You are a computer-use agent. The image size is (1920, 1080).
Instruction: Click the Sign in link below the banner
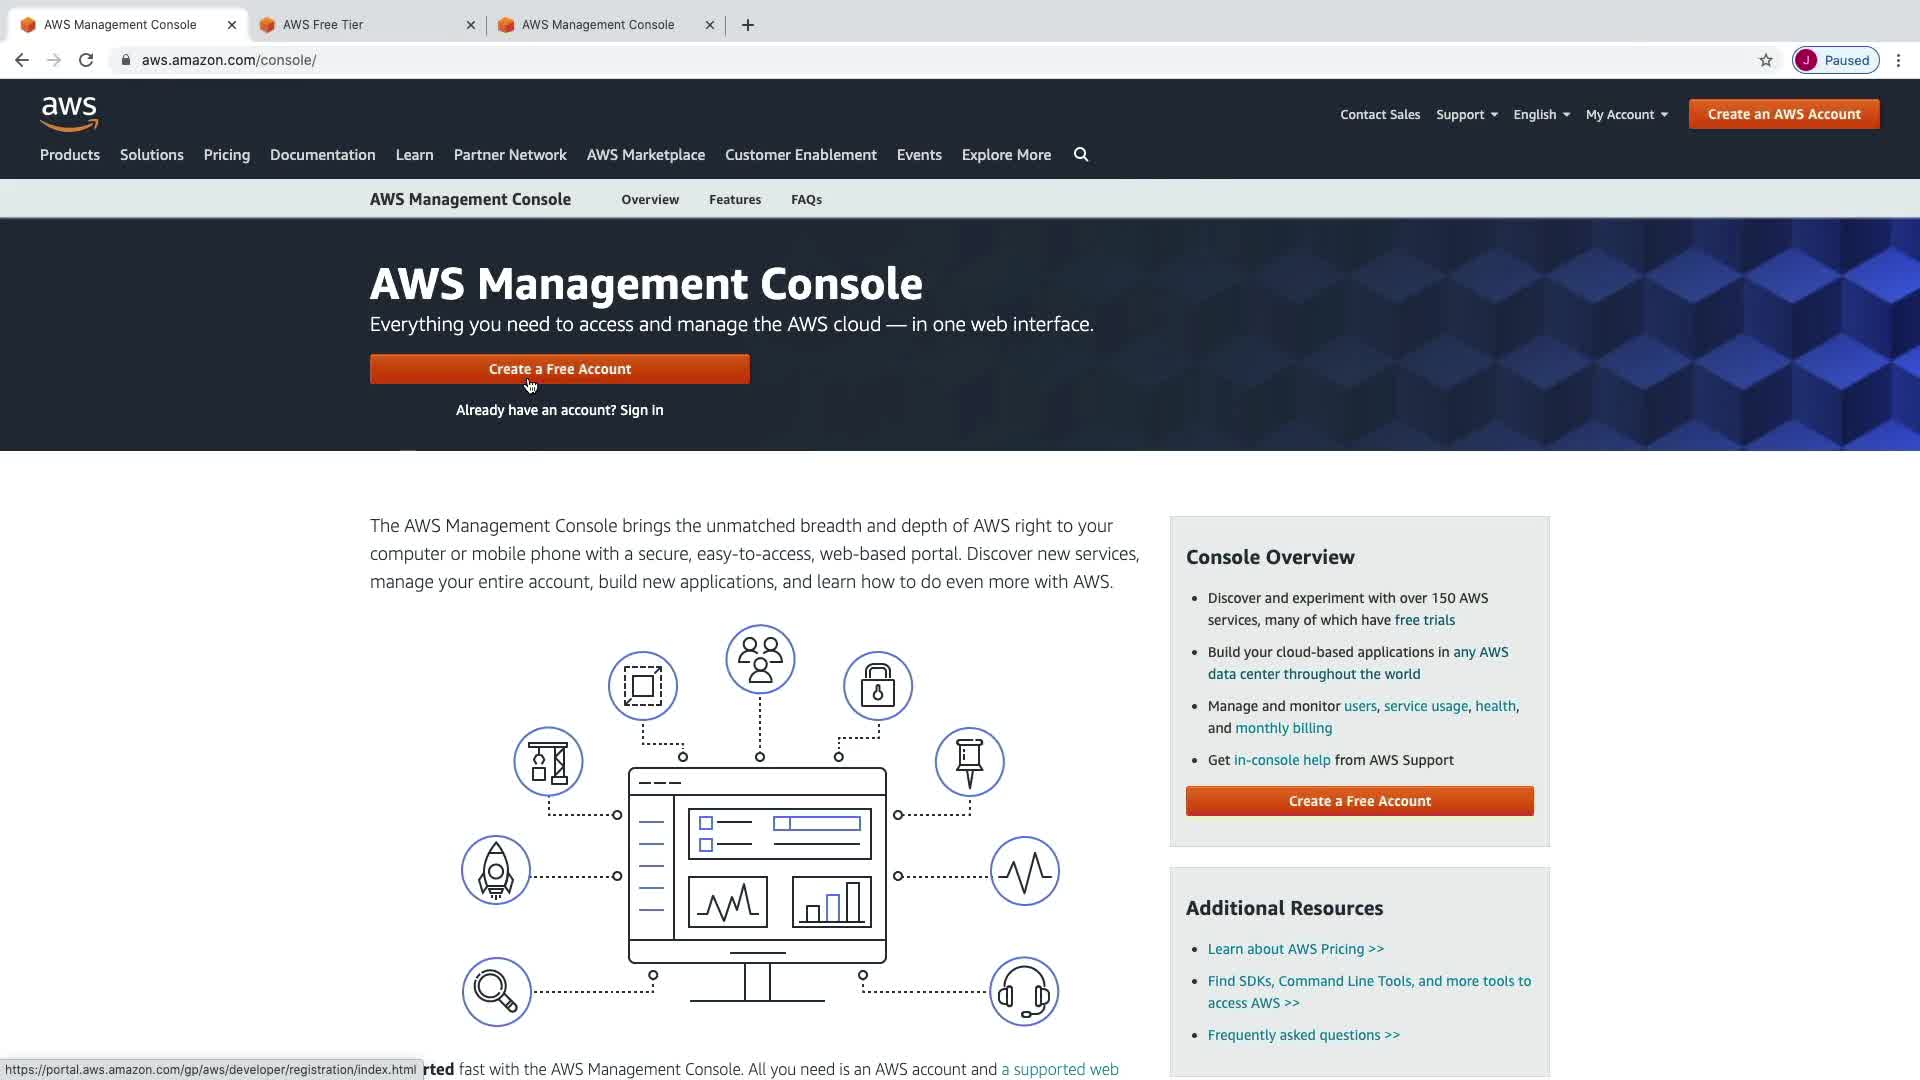[641, 410]
